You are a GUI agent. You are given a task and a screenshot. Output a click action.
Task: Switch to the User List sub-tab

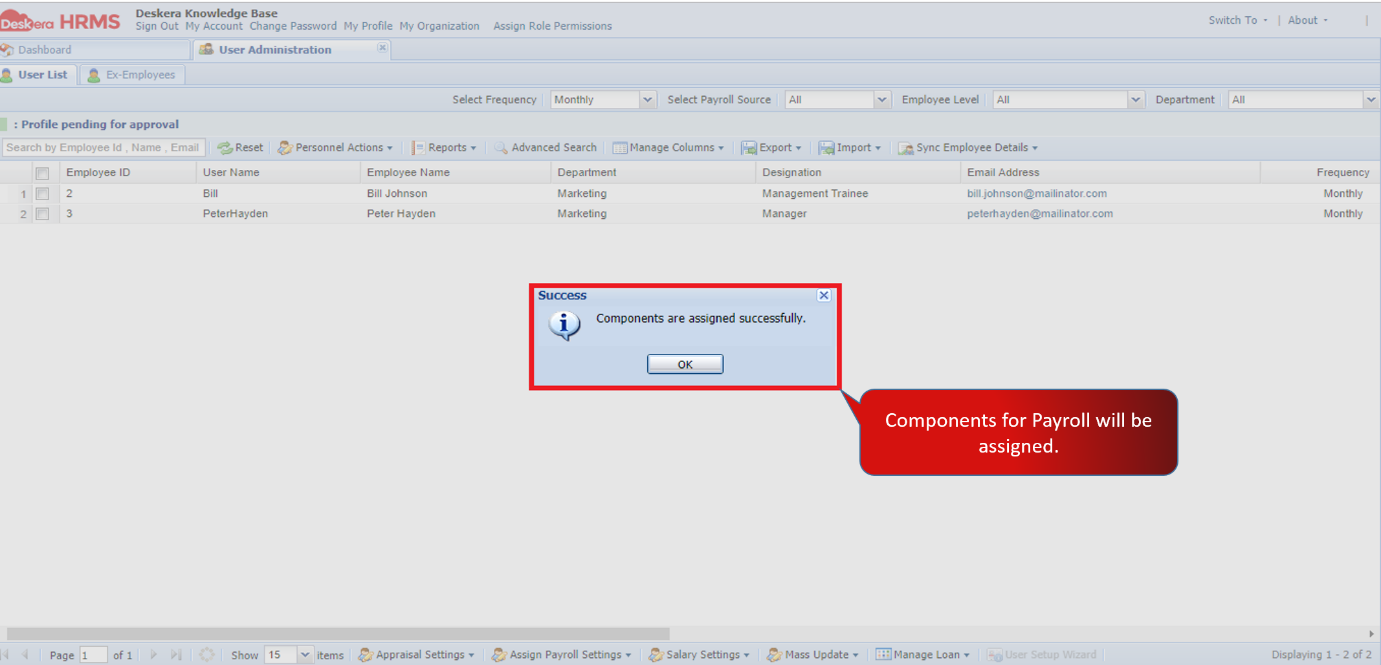(x=36, y=75)
